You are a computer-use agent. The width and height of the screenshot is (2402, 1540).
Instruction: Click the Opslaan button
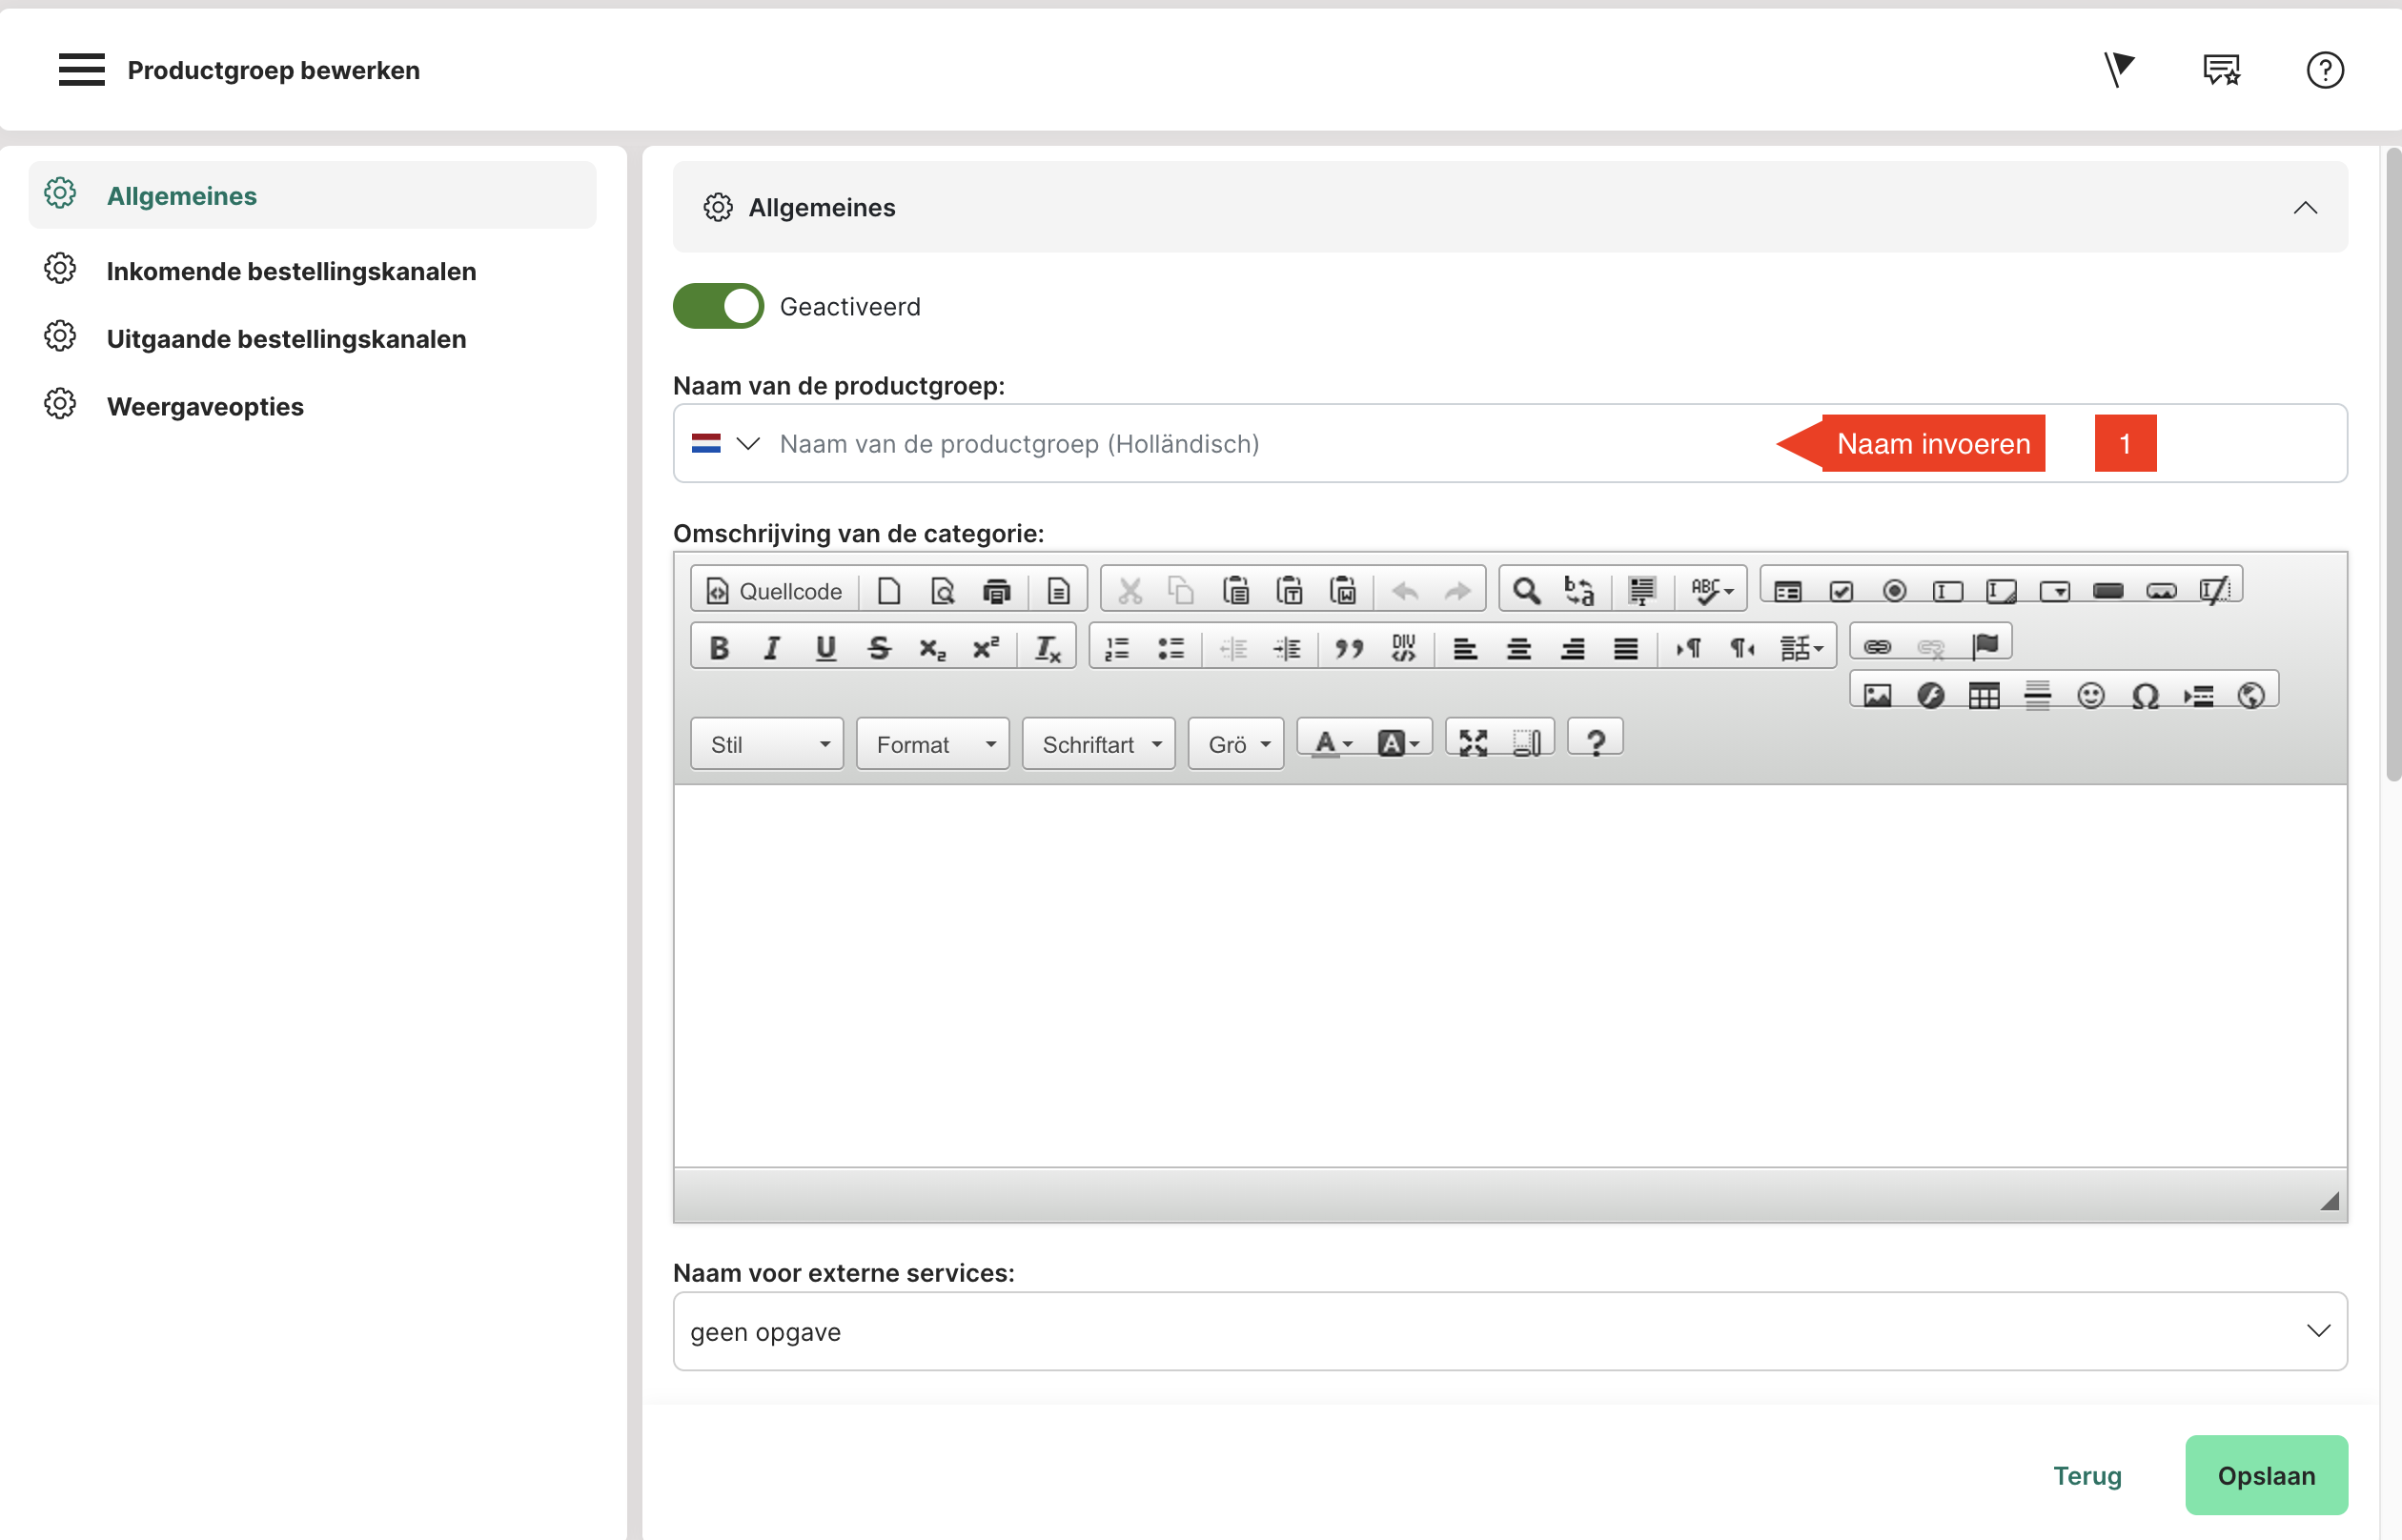click(2265, 1475)
